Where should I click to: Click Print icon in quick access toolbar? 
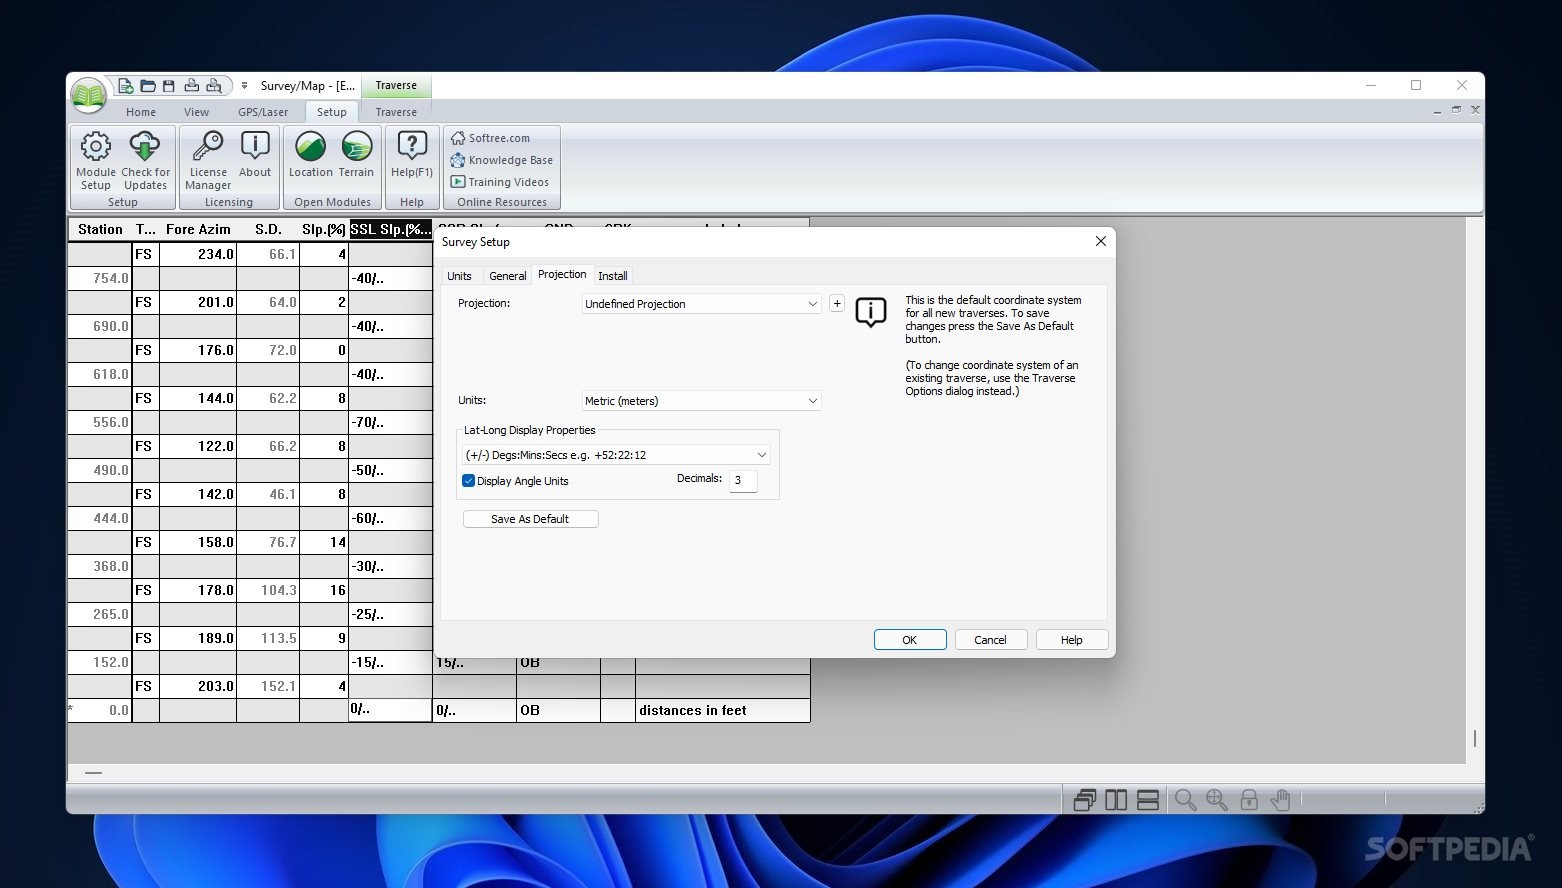191,86
